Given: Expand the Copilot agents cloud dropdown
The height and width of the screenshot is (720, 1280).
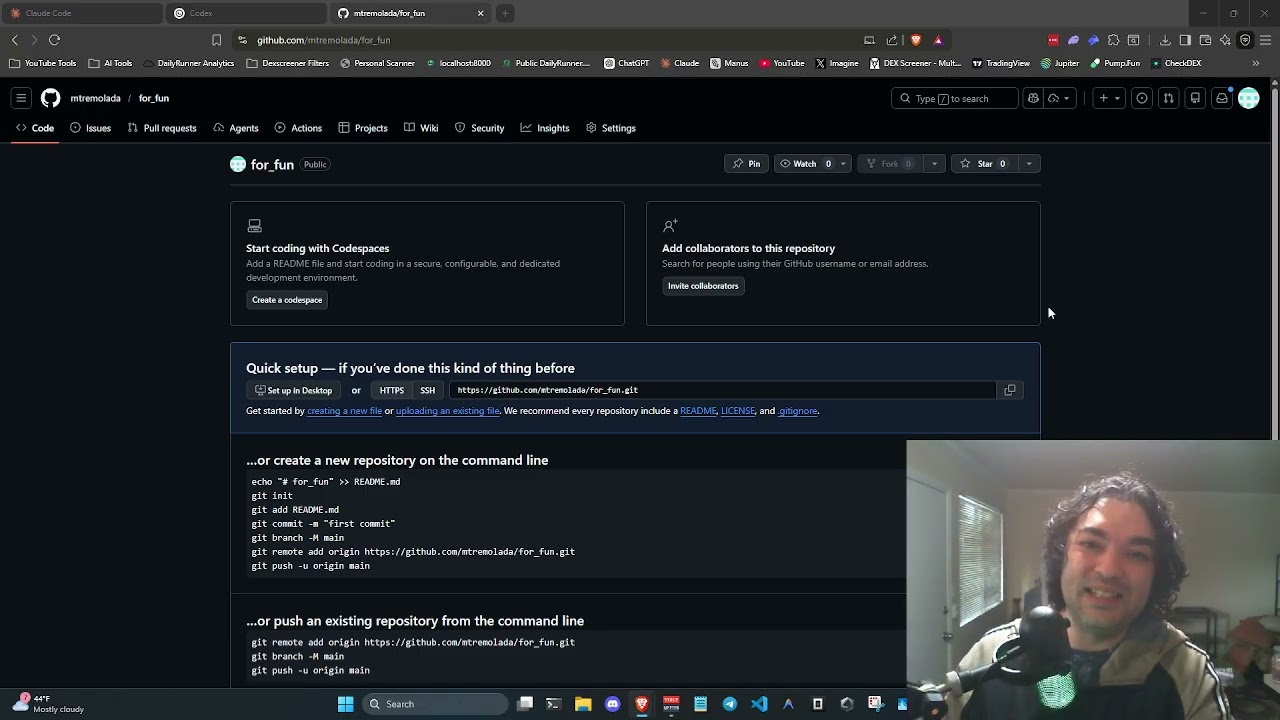Looking at the screenshot, I should (x=1060, y=98).
